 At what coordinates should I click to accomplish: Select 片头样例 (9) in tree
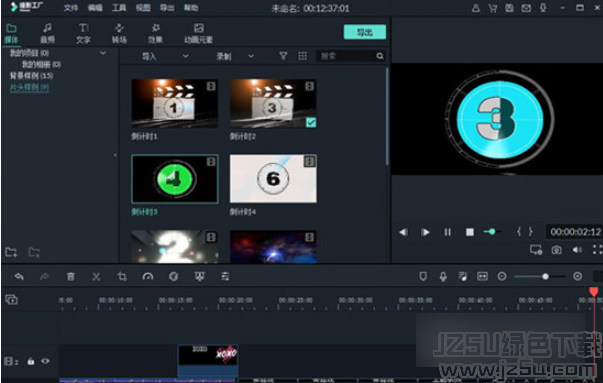click(x=29, y=87)
